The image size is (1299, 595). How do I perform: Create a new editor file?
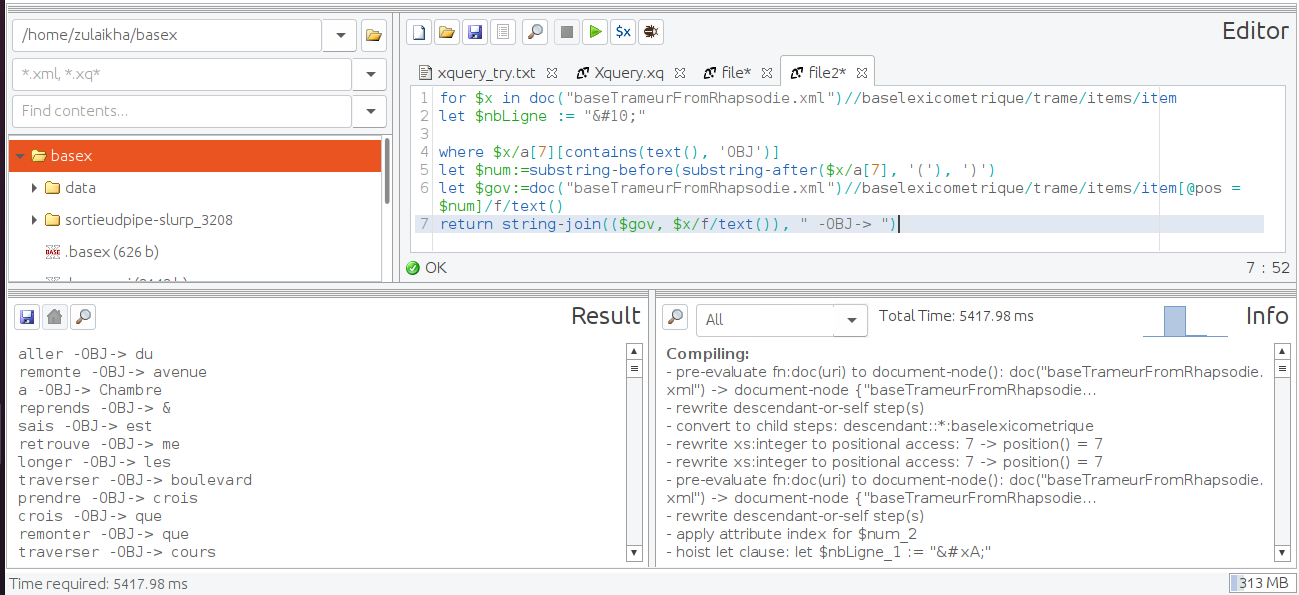(420, 32)
